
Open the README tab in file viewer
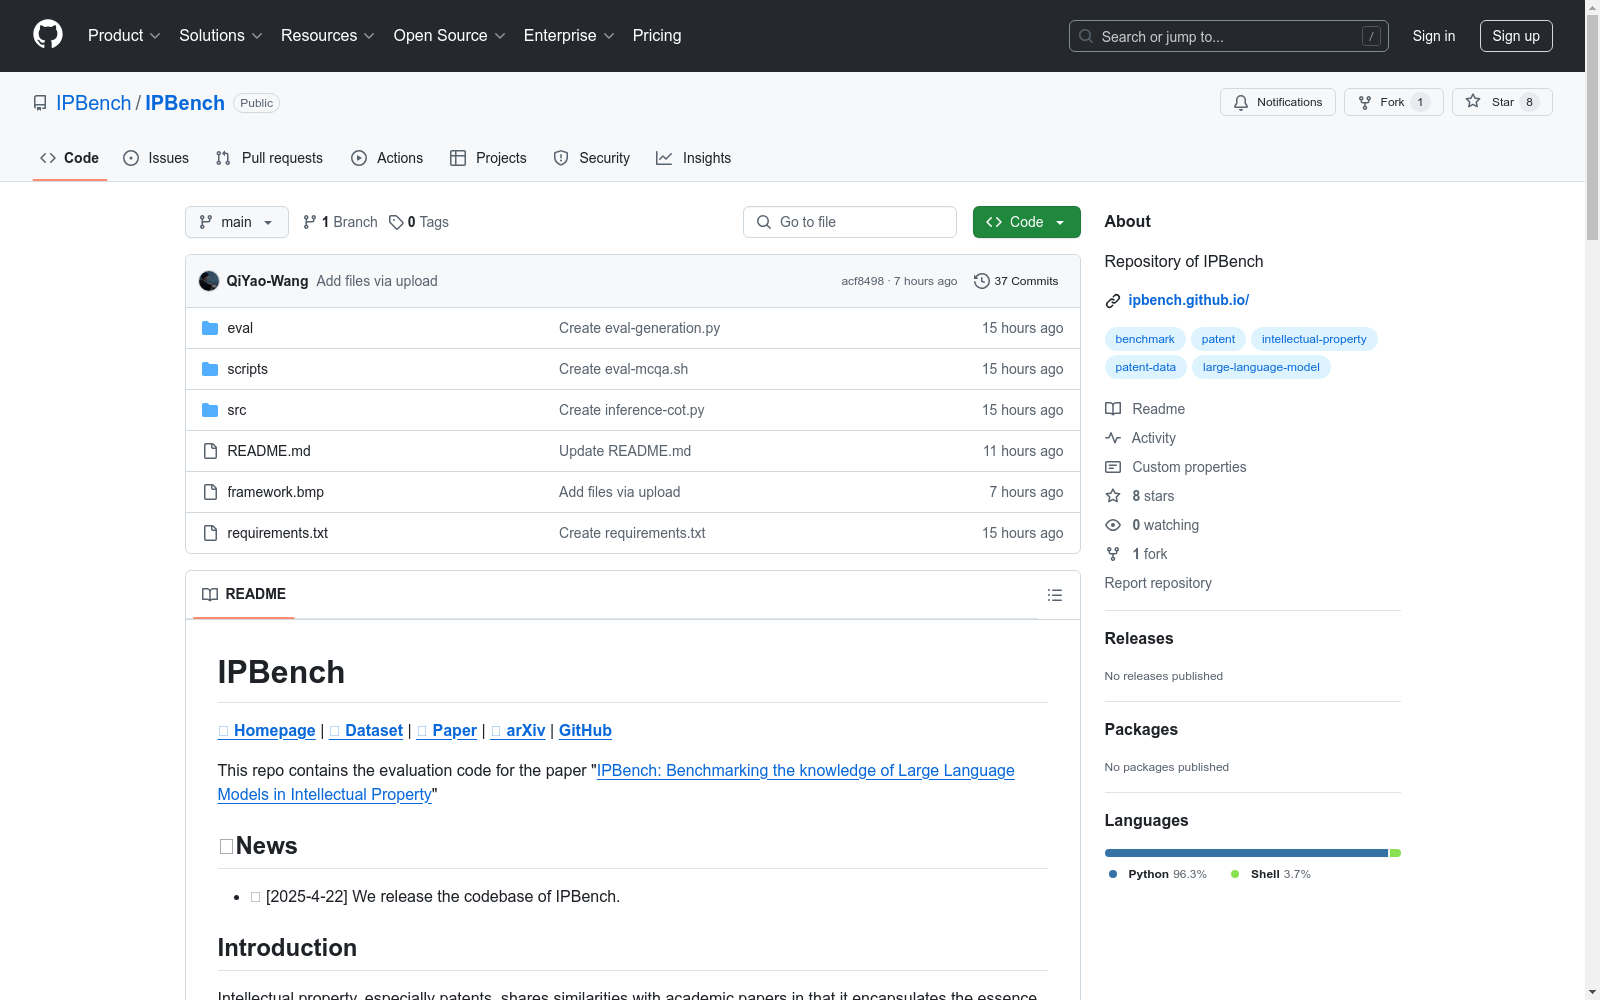[244, 594]
